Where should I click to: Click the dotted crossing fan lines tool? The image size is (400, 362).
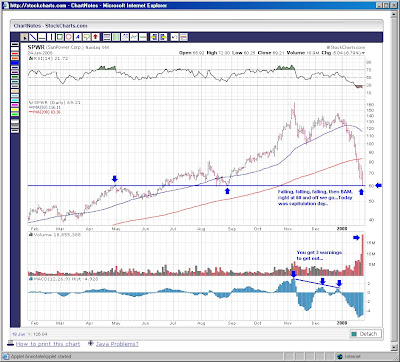click(x=125, y=37)
